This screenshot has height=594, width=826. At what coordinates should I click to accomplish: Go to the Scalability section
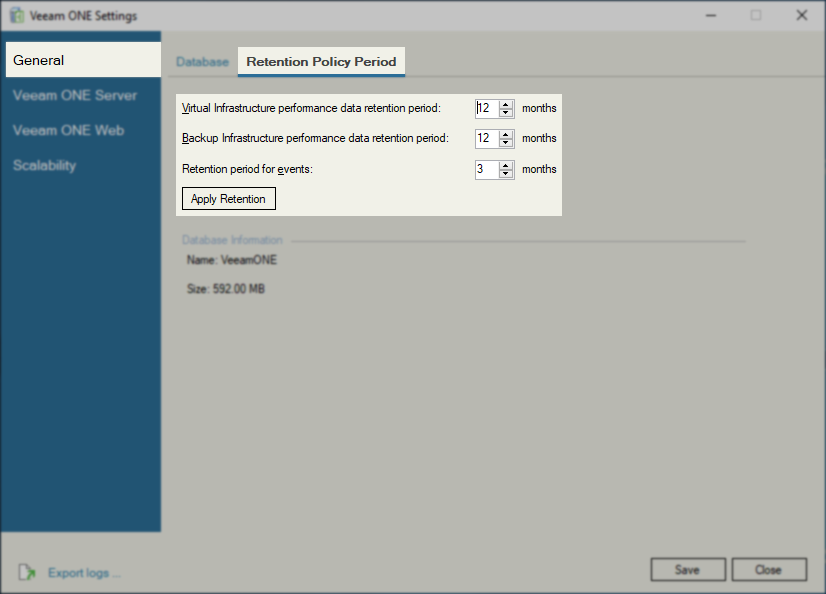[x=44, y=165]
